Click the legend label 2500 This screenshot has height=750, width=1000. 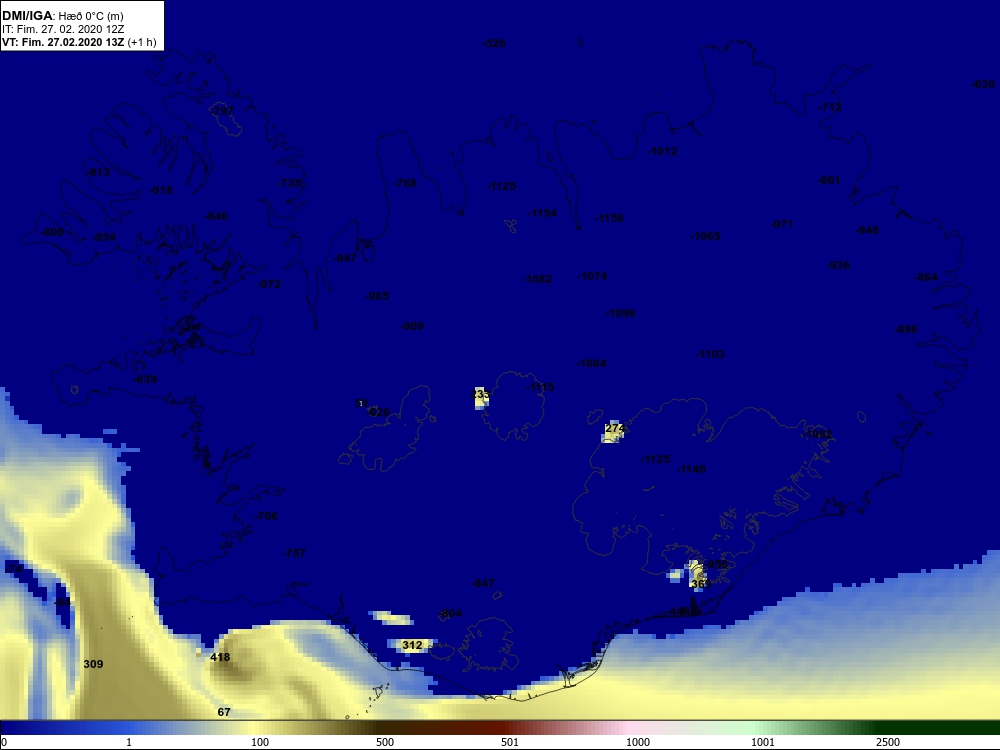coord(888,742)
